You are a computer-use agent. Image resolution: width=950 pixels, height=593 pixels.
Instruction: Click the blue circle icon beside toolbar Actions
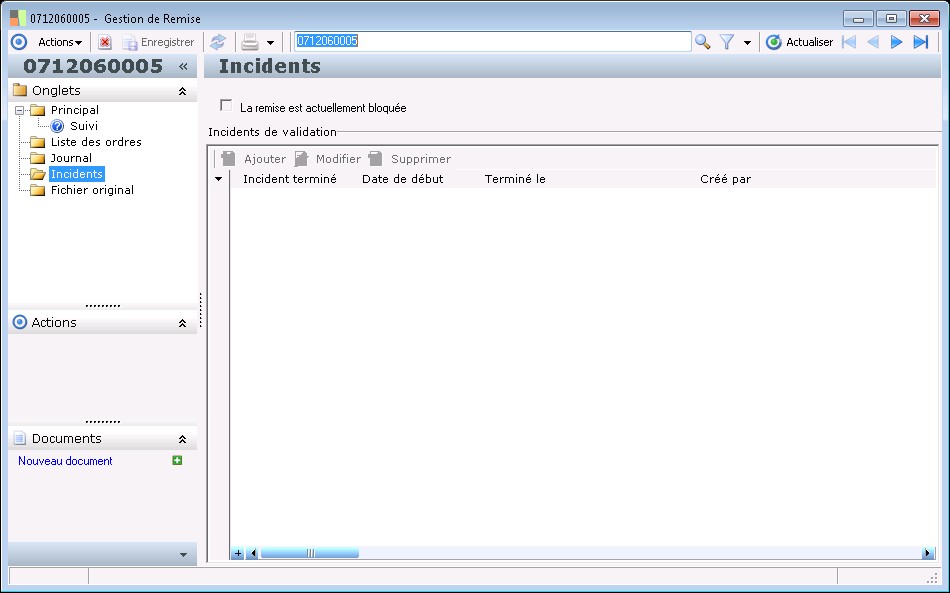point(19,42)
